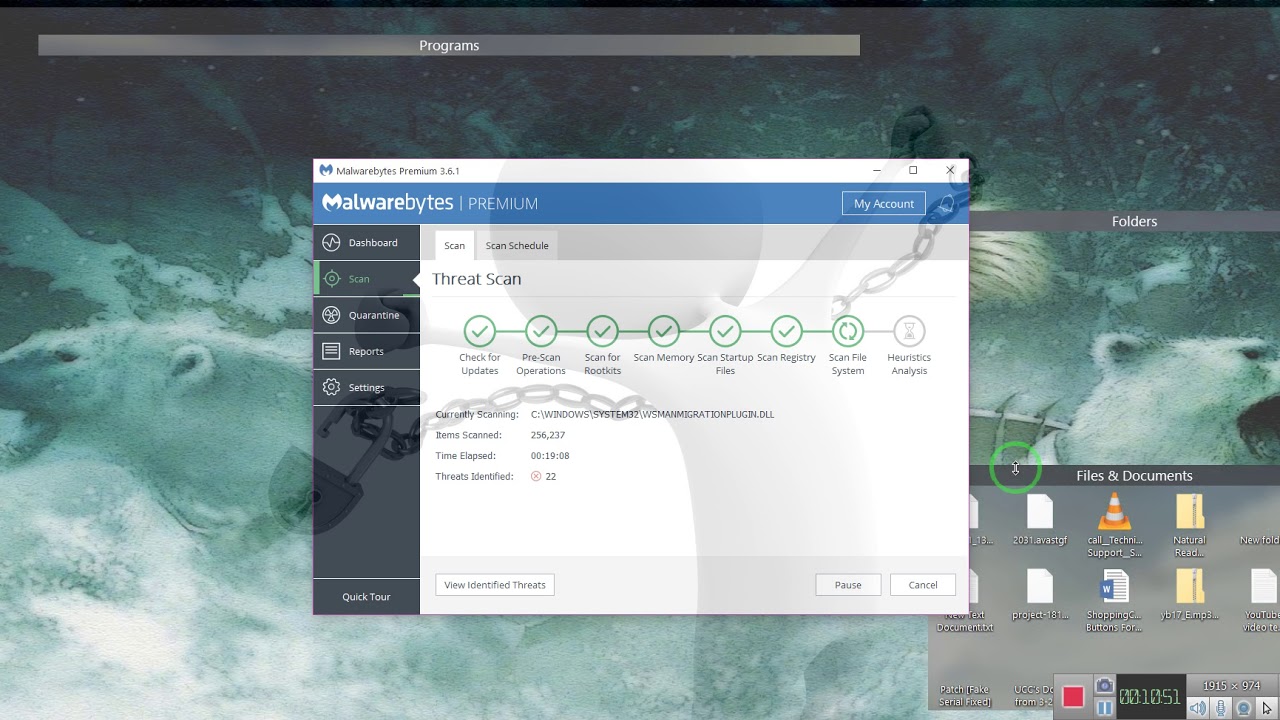Click the time elapsed value 00:19:08
The height and width of the screenshot is (720, 1280).
click(550, 456)
